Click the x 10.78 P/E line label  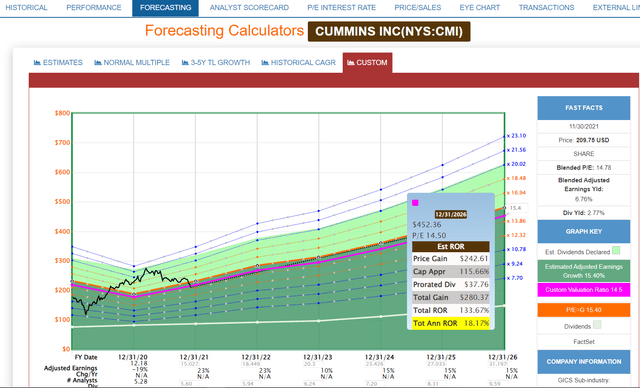(x=516, y=249)
